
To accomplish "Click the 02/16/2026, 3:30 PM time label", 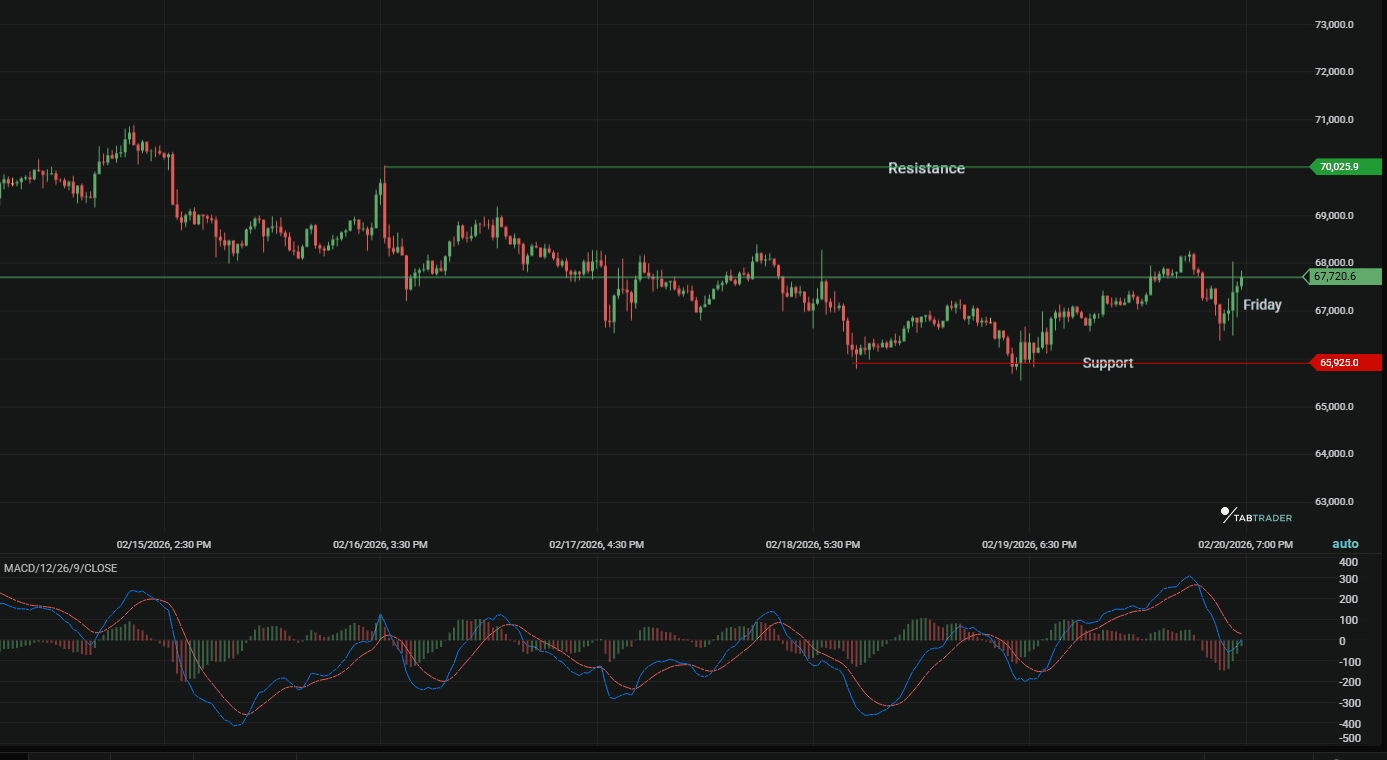I will tap(380, 545).
